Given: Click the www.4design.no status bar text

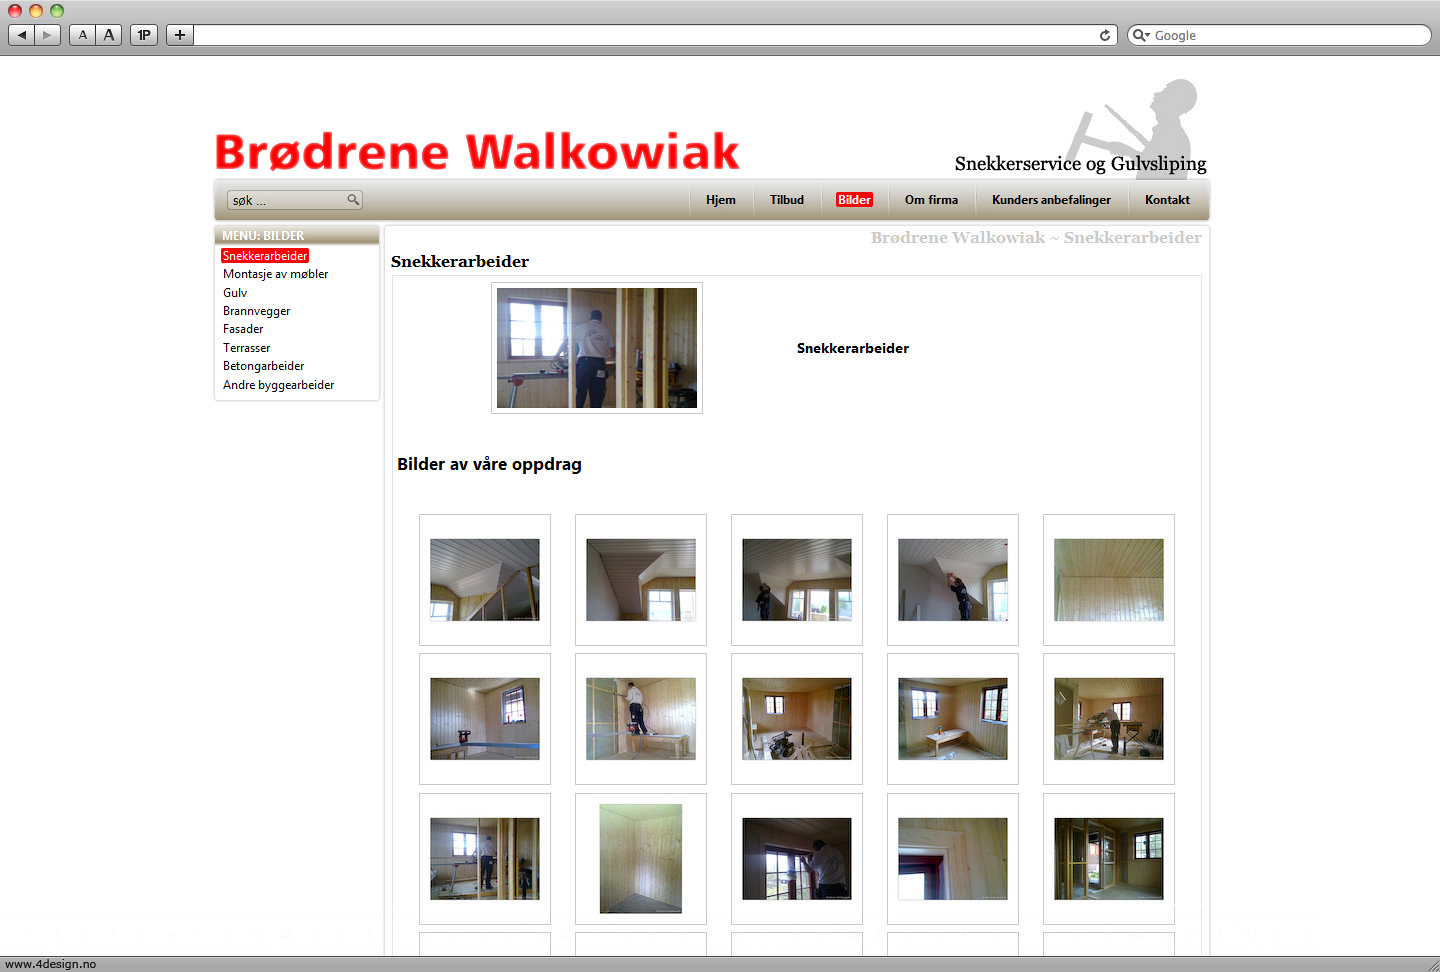Looking at the screenshot, I should (x=51, y=964).
